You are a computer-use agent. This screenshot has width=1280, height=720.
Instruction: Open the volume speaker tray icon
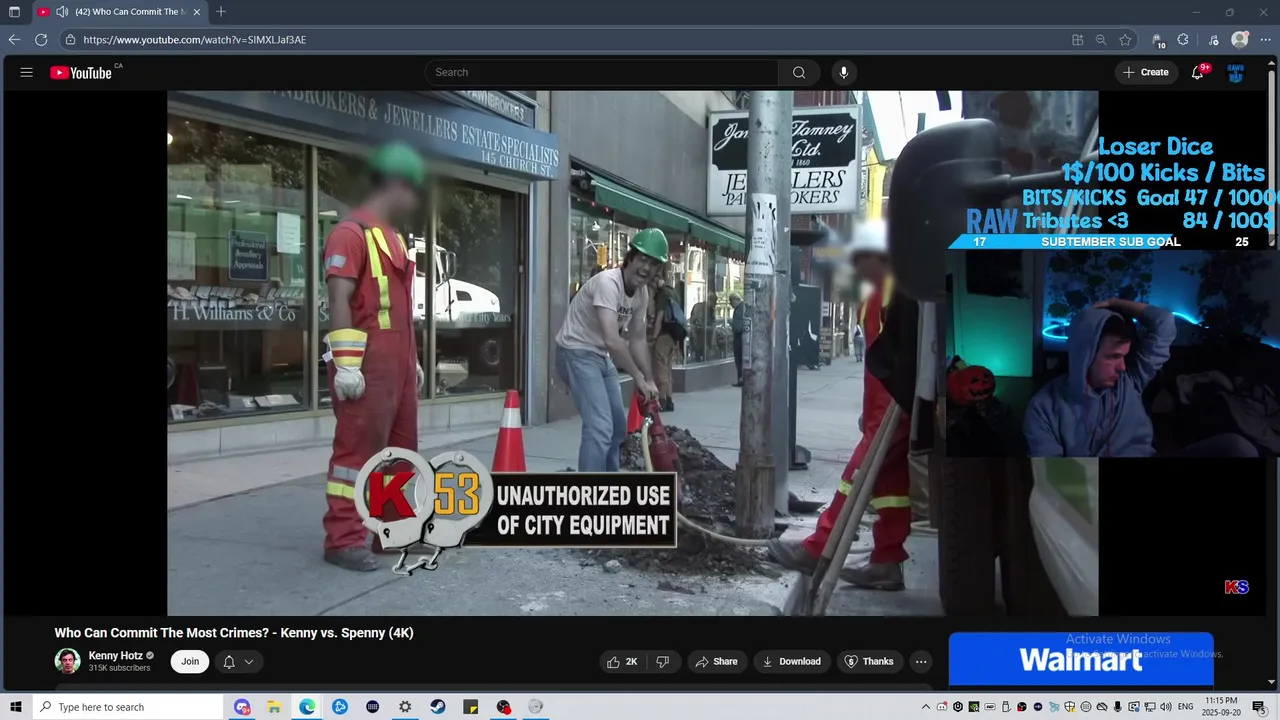point(1166,707)
